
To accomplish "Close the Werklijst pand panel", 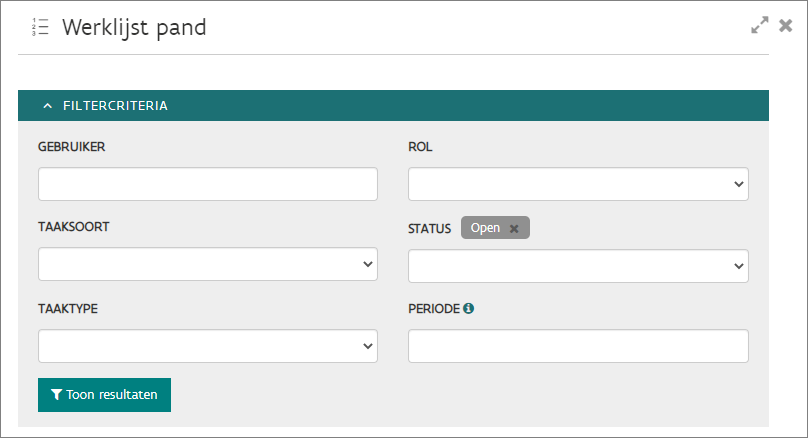I will [x=786, y=27].
